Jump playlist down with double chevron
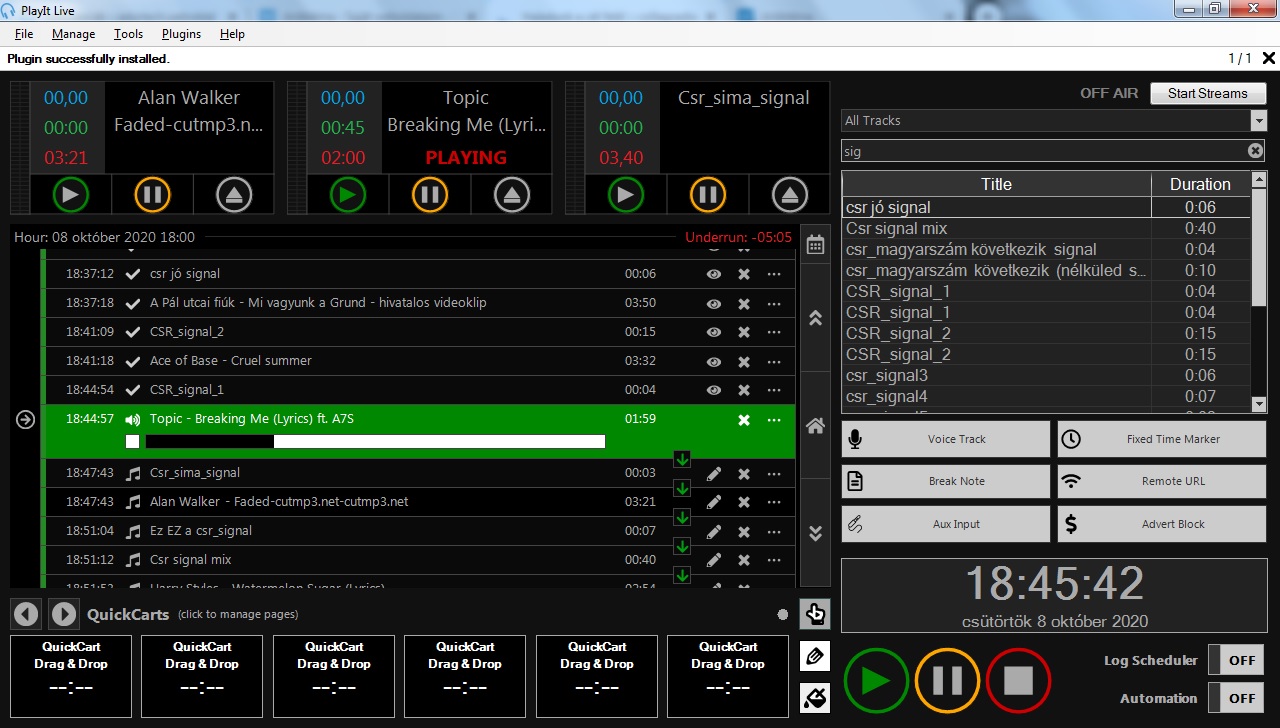Viewport: 1280px width, 728px height. click(815, 533)
